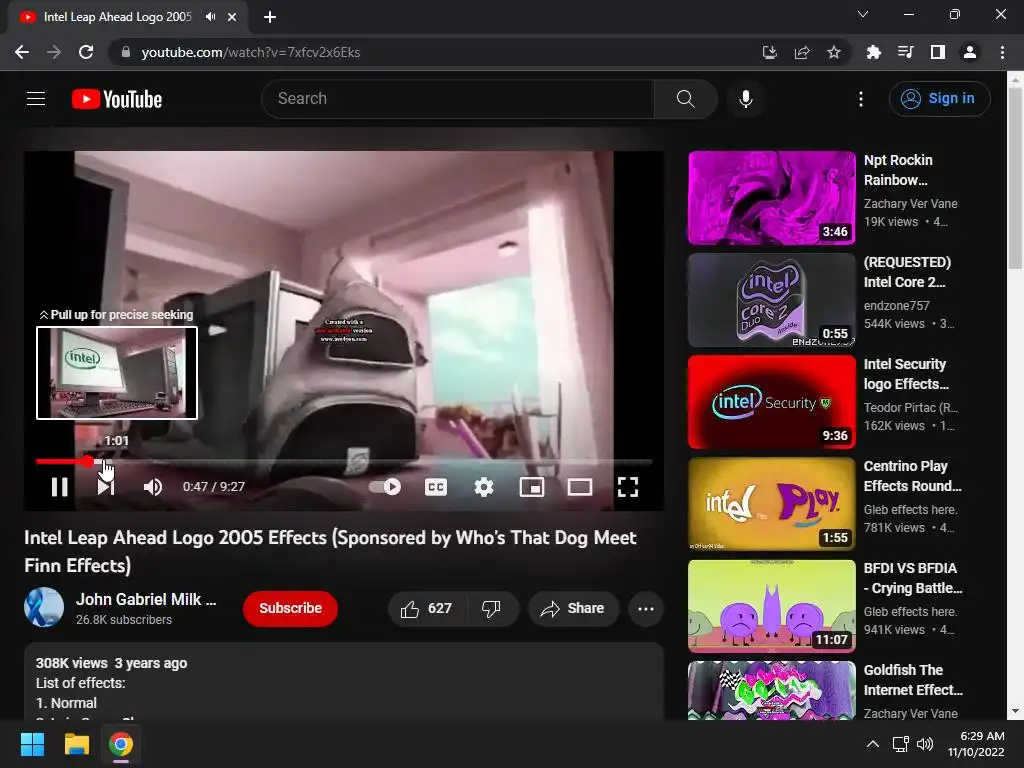Open John Gabriel Milk channel name link
Image resolution: width=1024 pixels, height=768 pixels.
(146, 600)
